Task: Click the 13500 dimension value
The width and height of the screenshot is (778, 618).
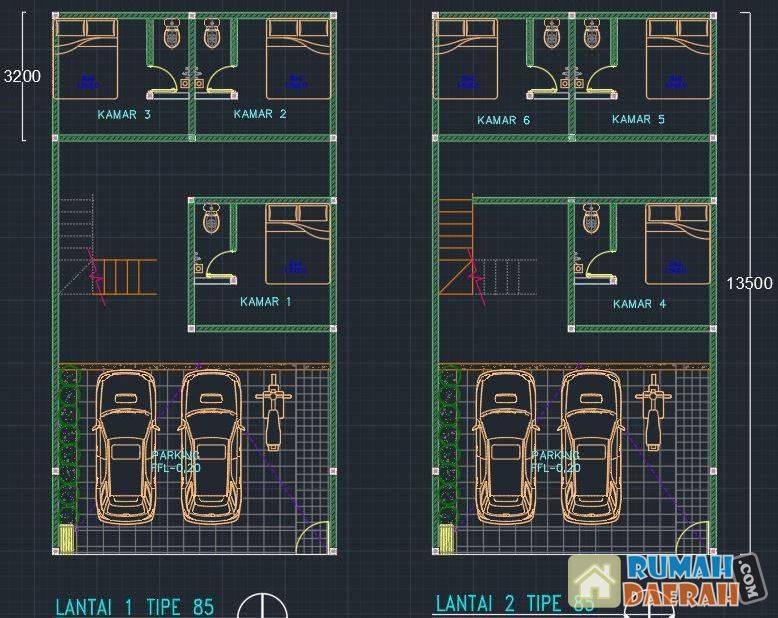Action: (x=748, y=283)
